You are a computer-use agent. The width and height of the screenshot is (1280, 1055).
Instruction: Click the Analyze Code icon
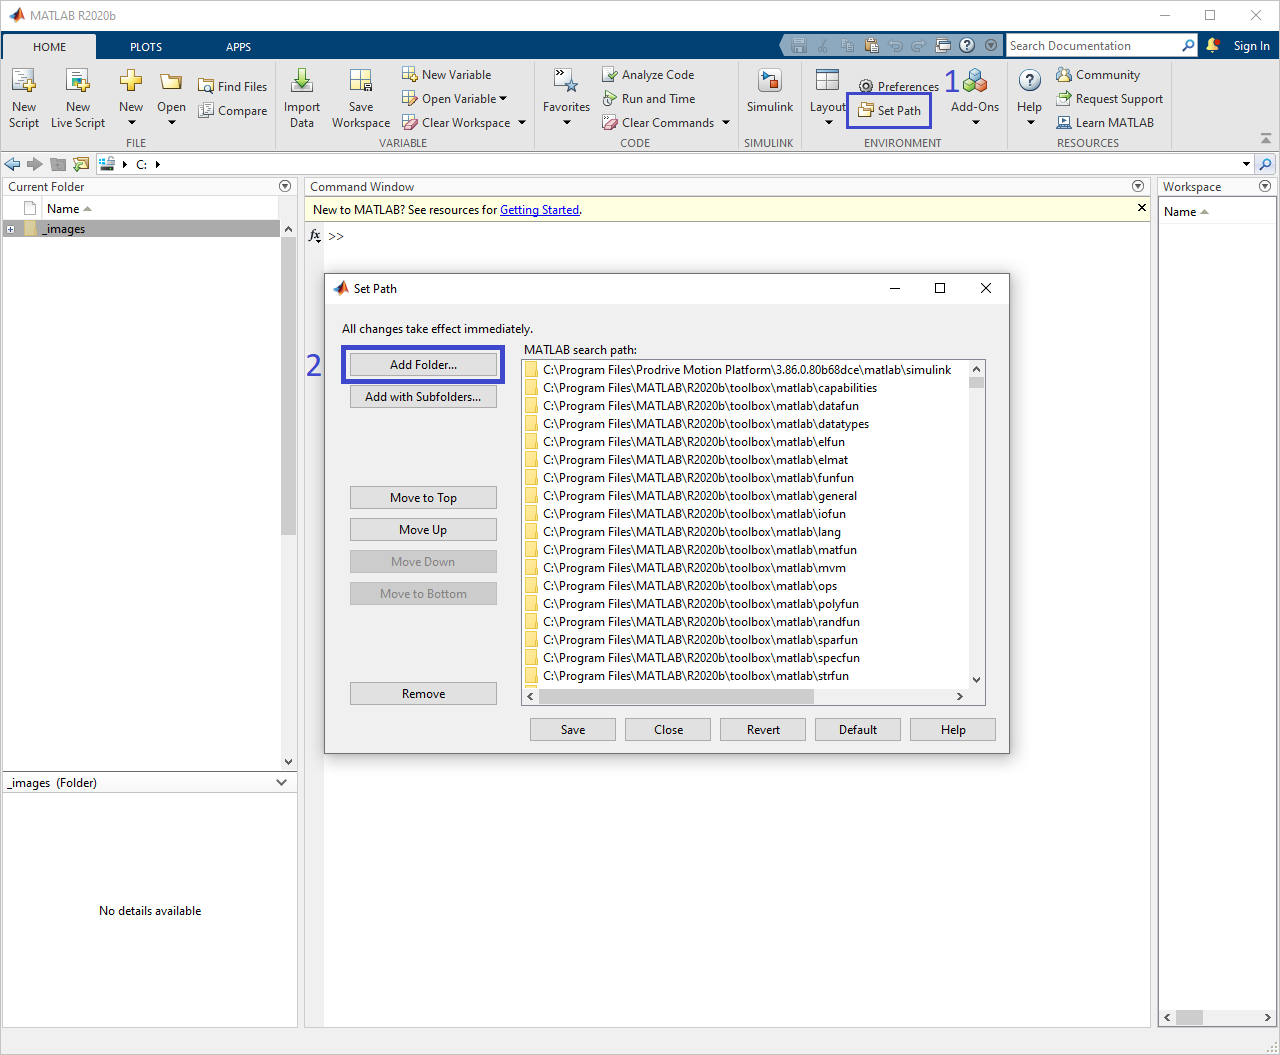pyautogui.click(x=648, y=74)
